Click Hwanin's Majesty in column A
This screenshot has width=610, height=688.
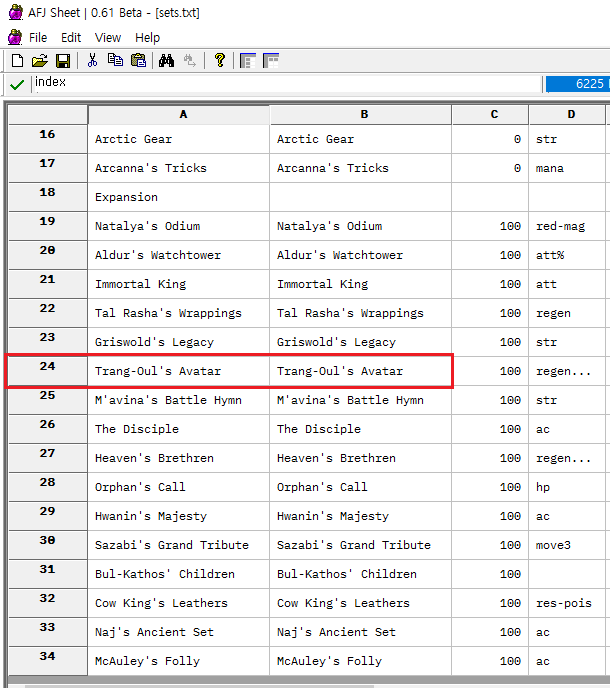point(179,516)
